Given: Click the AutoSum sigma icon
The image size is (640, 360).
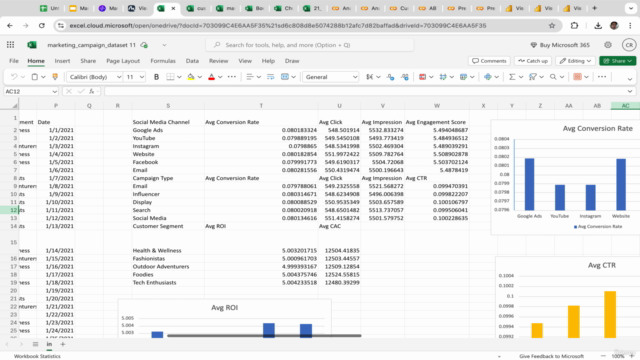Looking at the screenshot, I should 512,77.
